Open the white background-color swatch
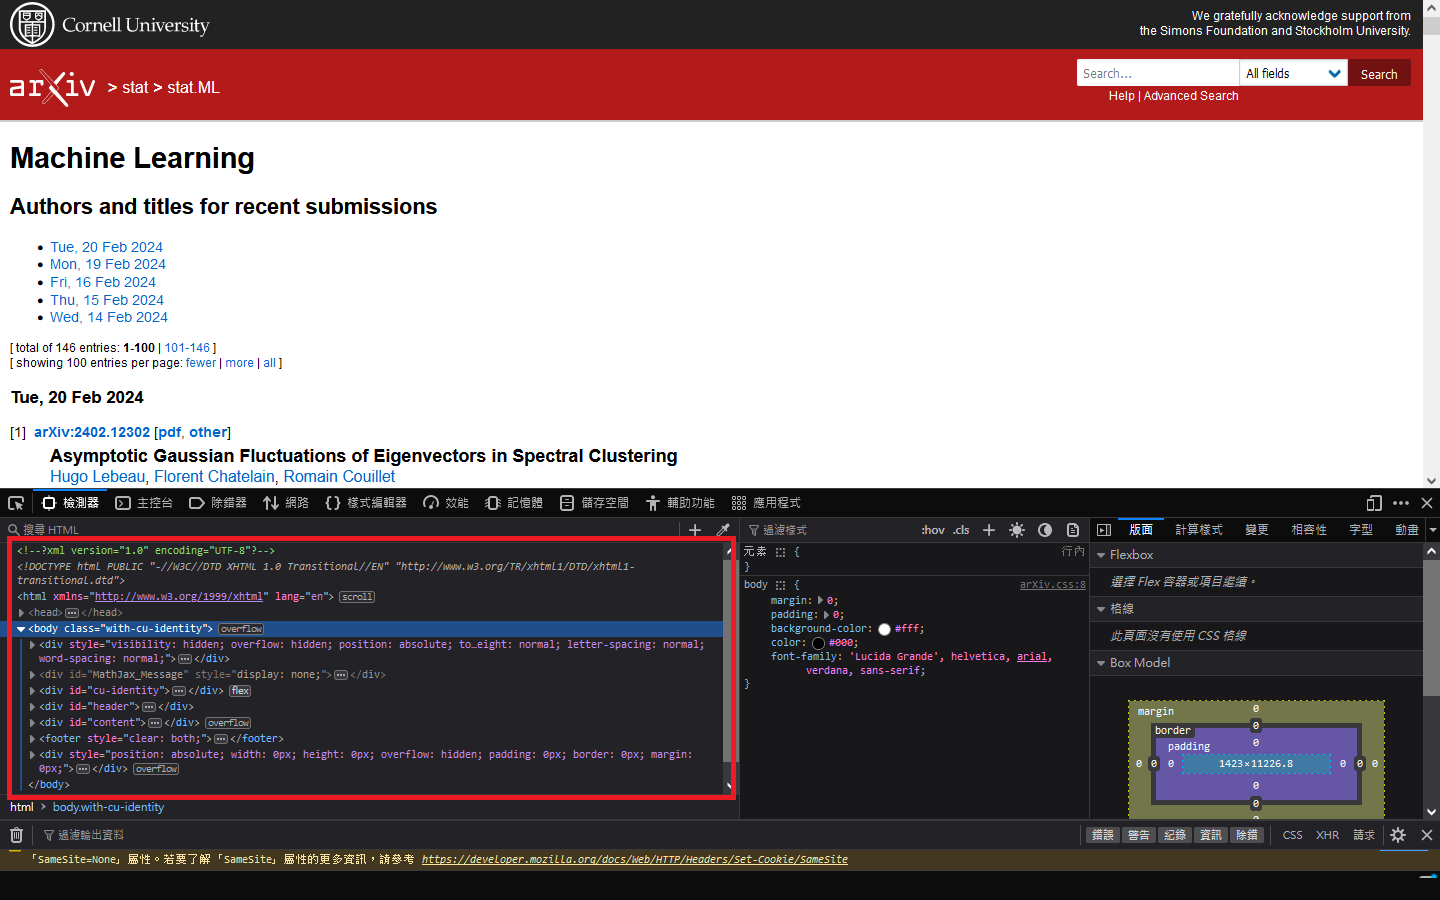Screen dimensions: 1440x900 coord(884,629)
